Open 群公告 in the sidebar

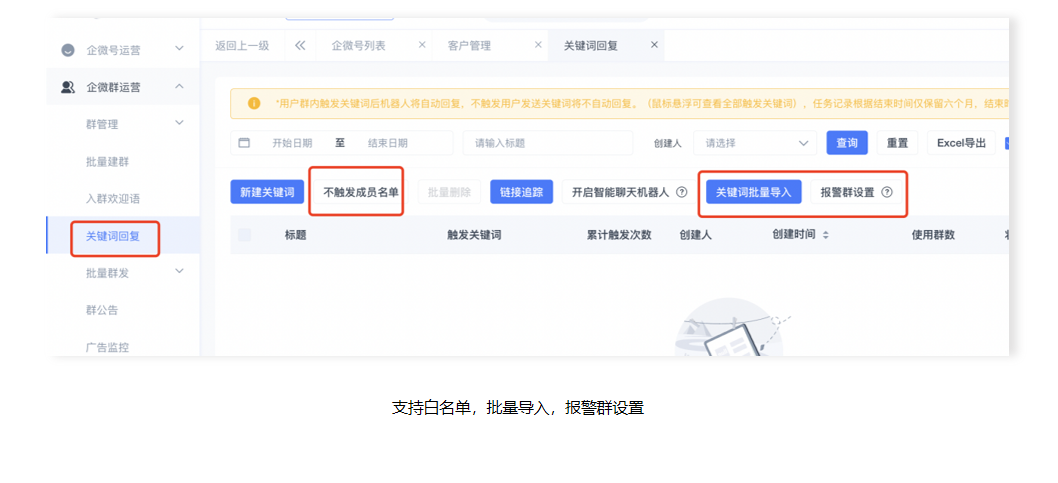(x=102, y=310)
